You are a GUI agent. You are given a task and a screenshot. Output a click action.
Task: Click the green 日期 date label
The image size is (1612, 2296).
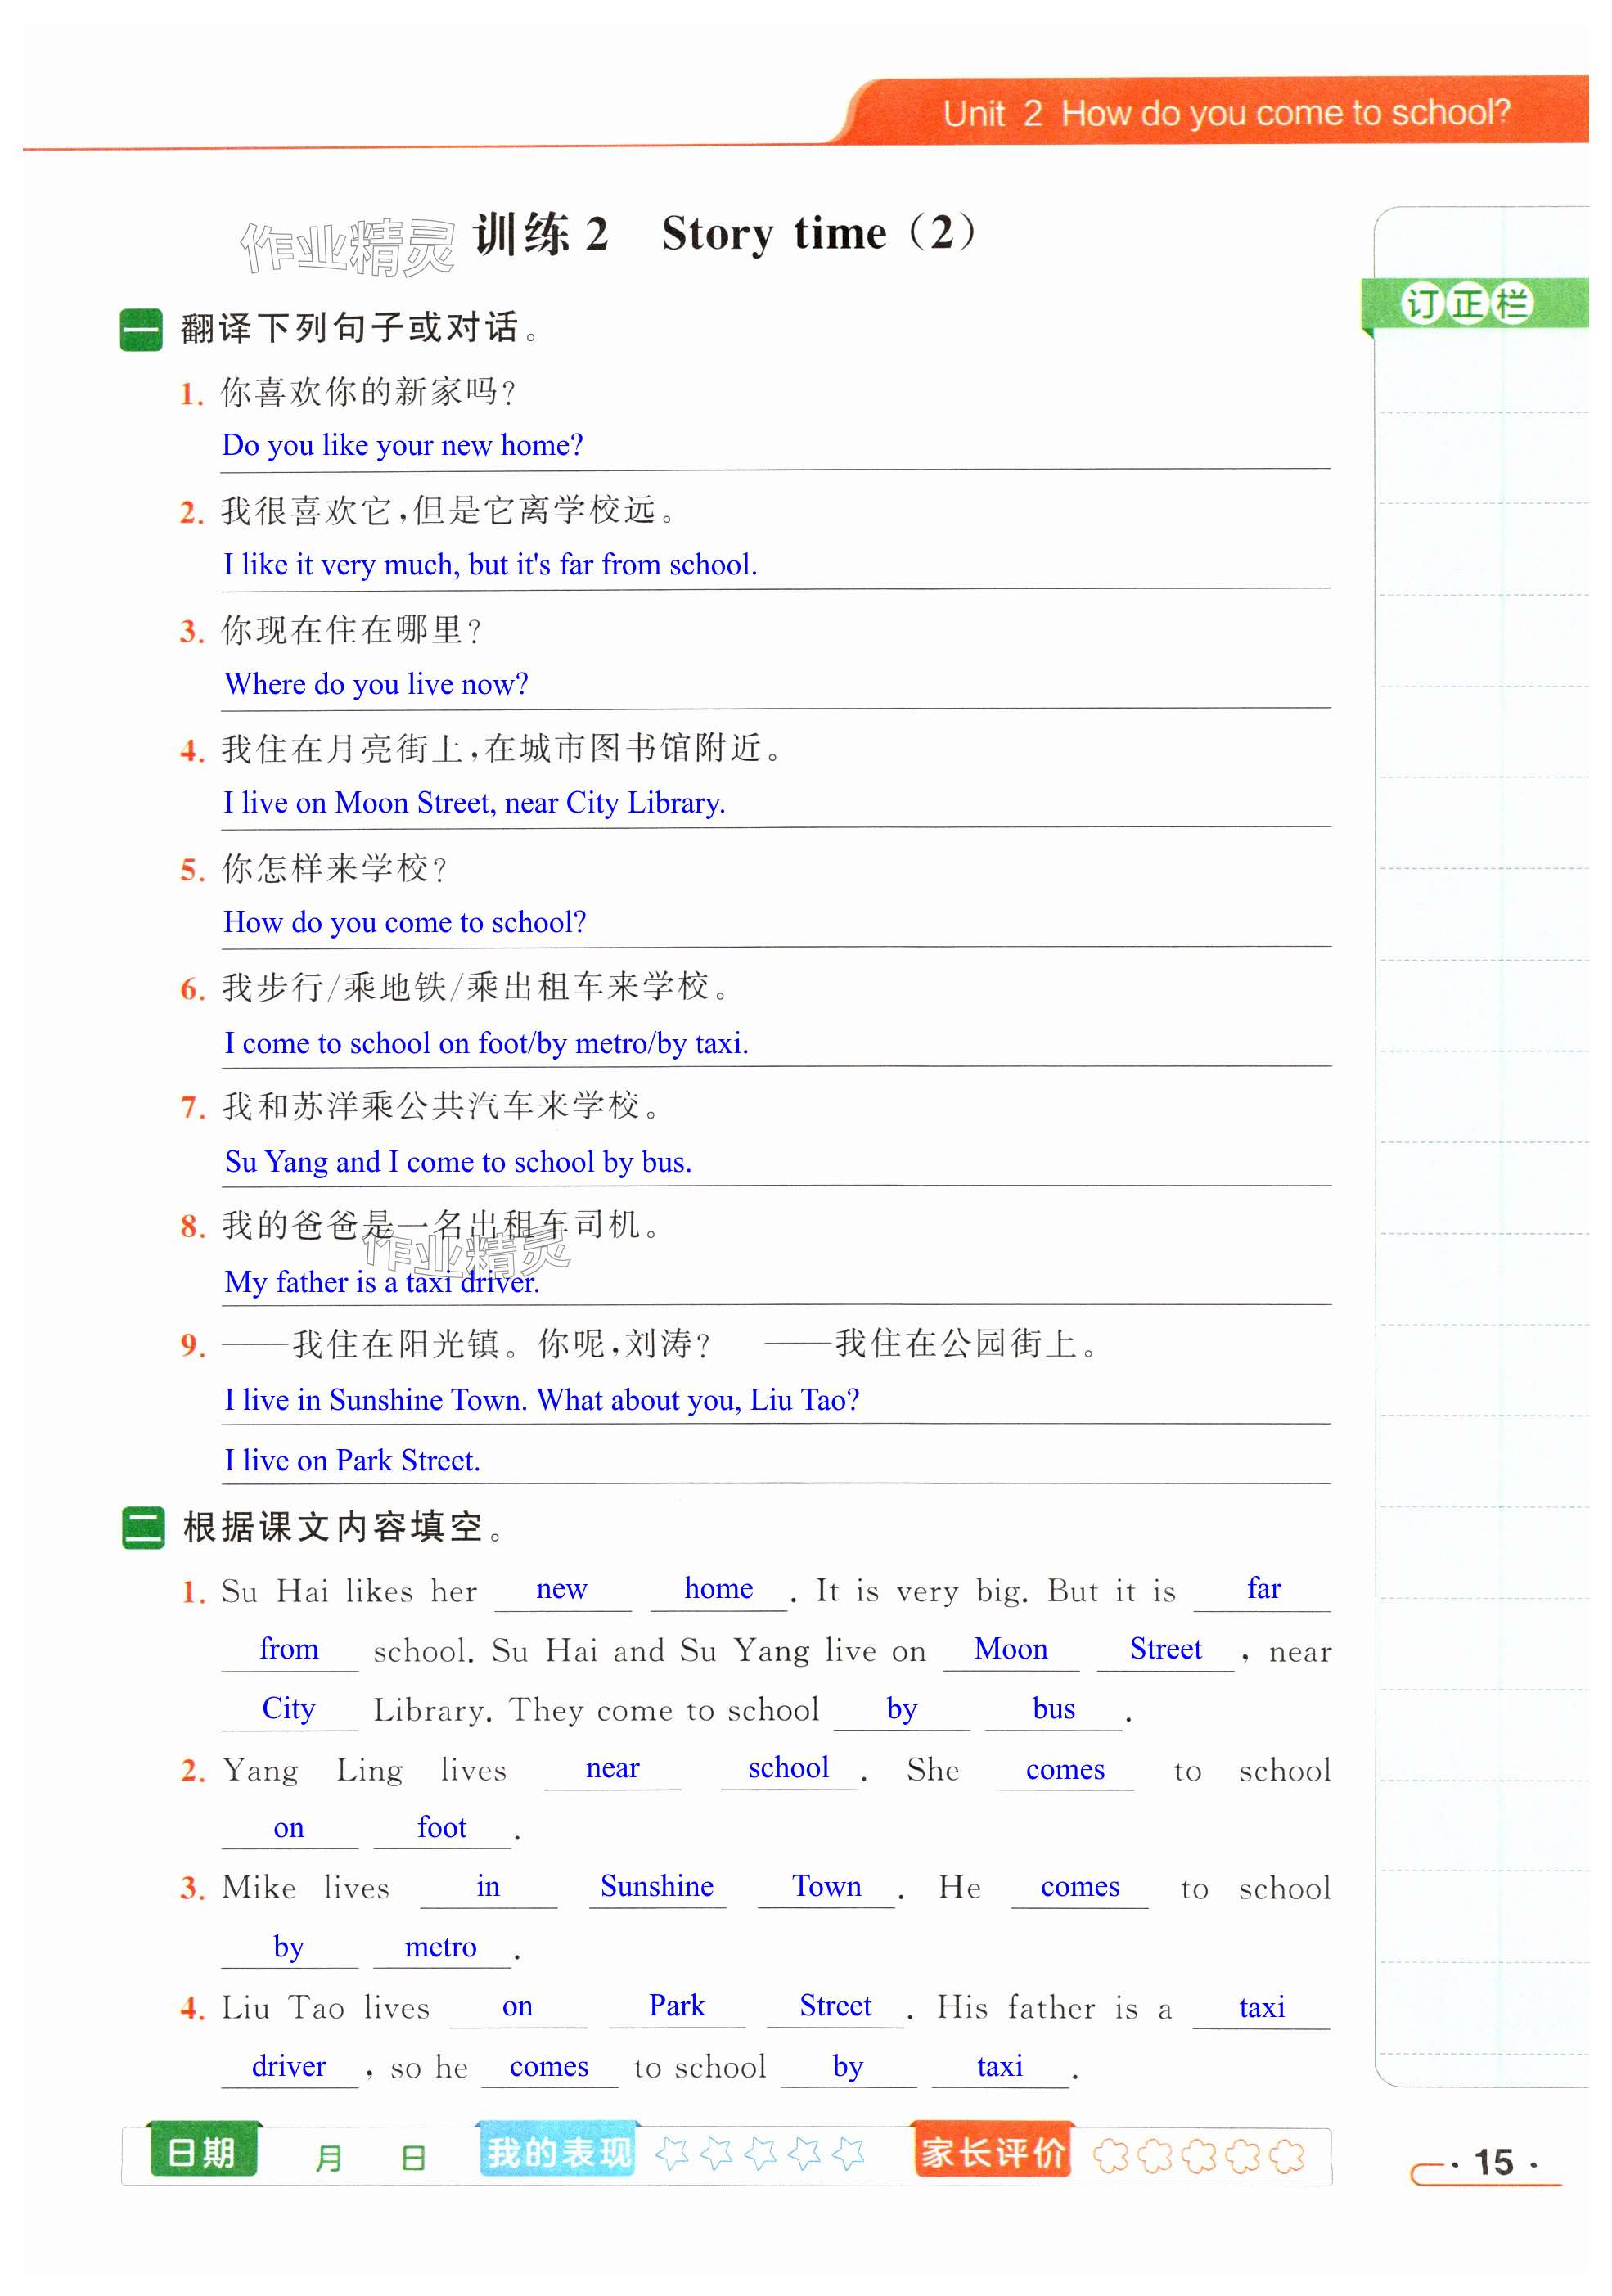(x=202, y=2151)
